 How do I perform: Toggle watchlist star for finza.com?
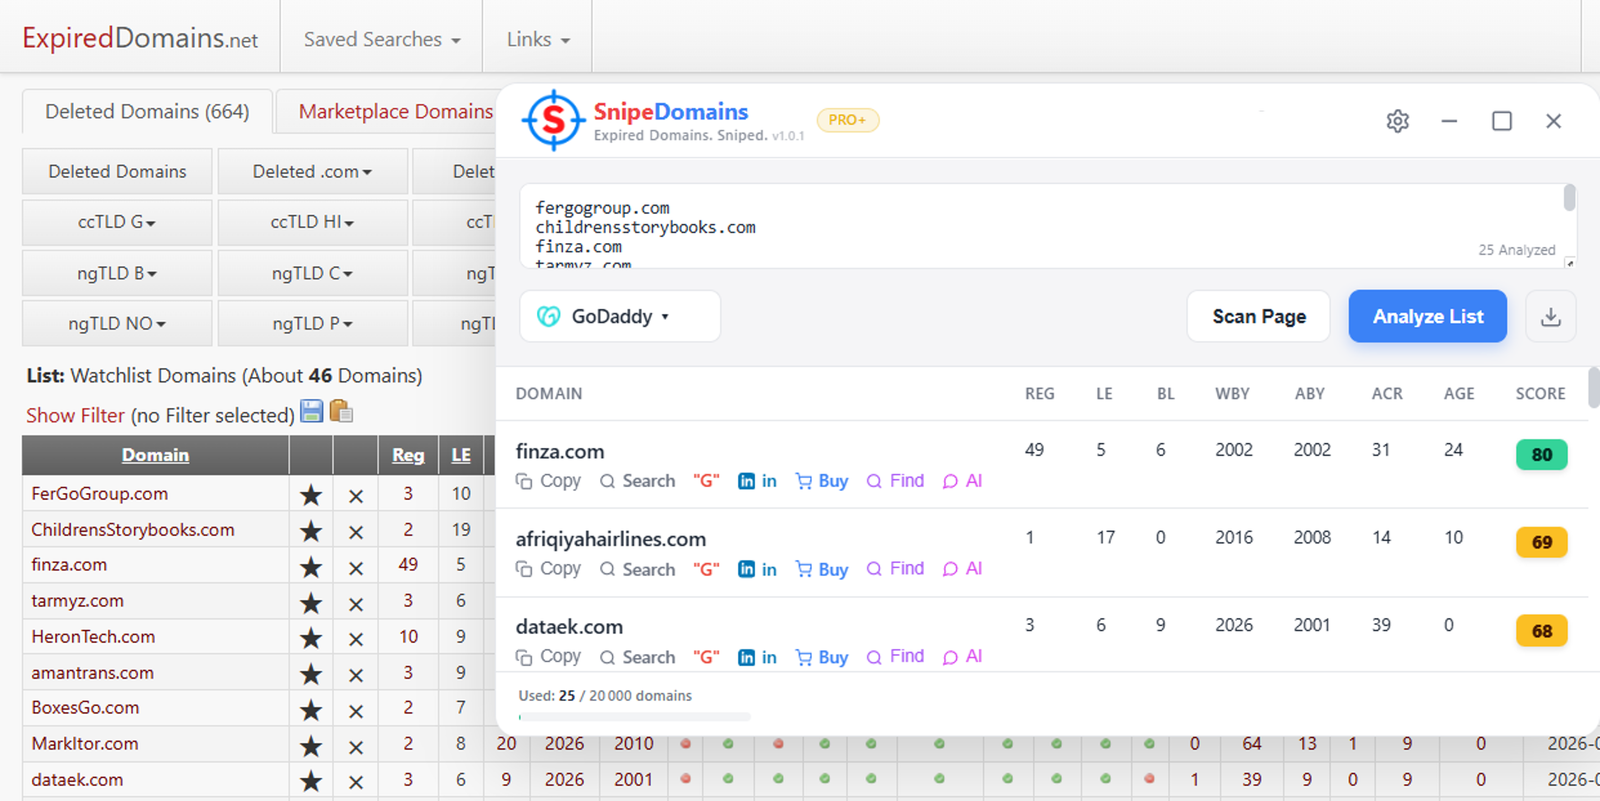(311, 567)
